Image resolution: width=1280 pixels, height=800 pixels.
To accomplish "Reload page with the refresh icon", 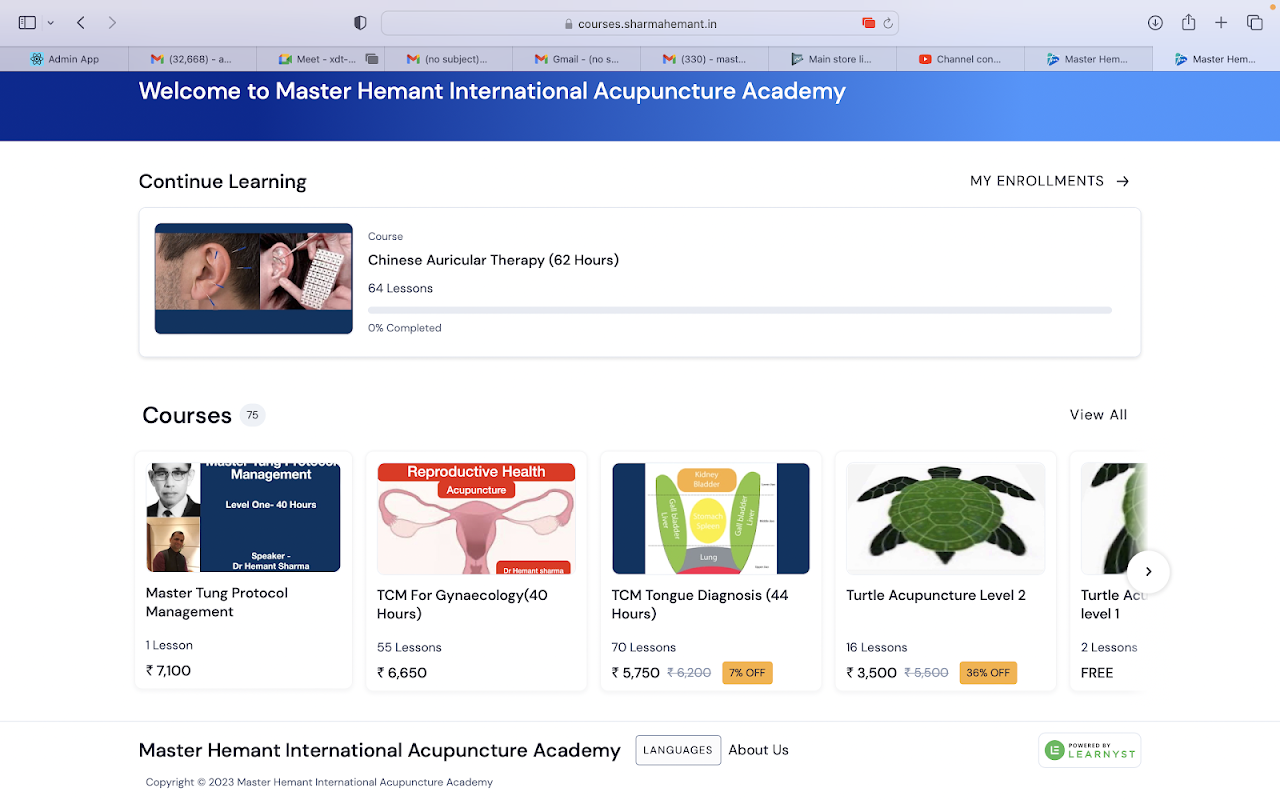I will (888, 23).
